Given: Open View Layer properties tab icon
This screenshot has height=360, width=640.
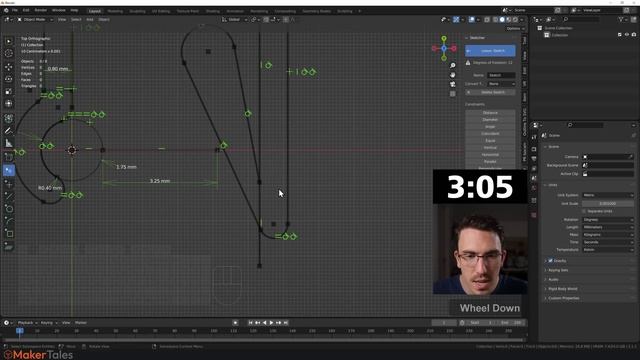Looking at the screenshot, I should [x=534, y=169].
